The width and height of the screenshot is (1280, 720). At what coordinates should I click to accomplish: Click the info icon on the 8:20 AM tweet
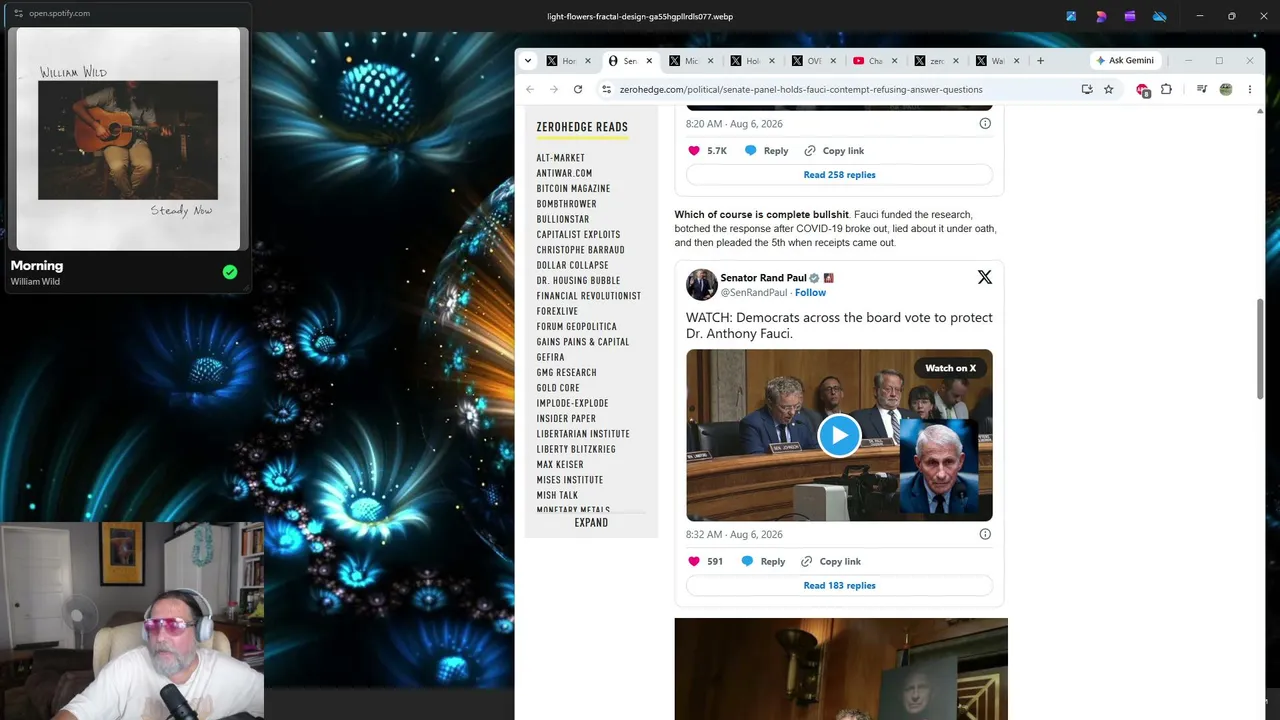(985, 124)
